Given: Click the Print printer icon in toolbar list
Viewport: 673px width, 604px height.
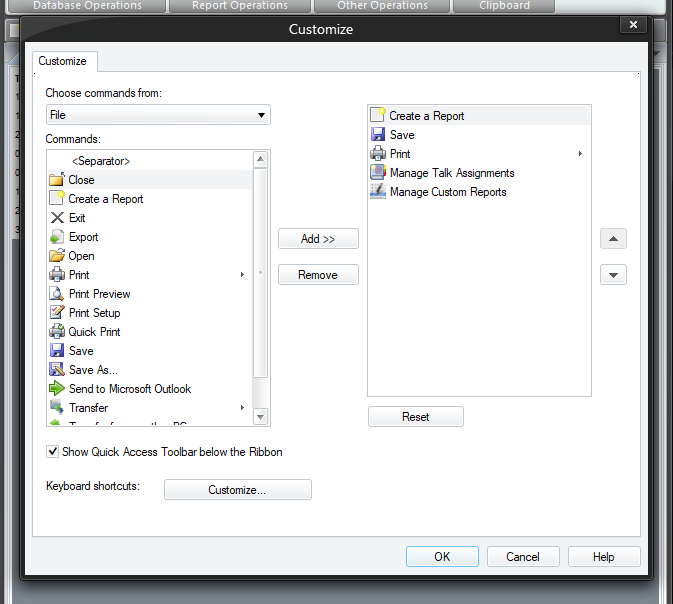Looking at the screenshot, I should (x=378, y=153).
